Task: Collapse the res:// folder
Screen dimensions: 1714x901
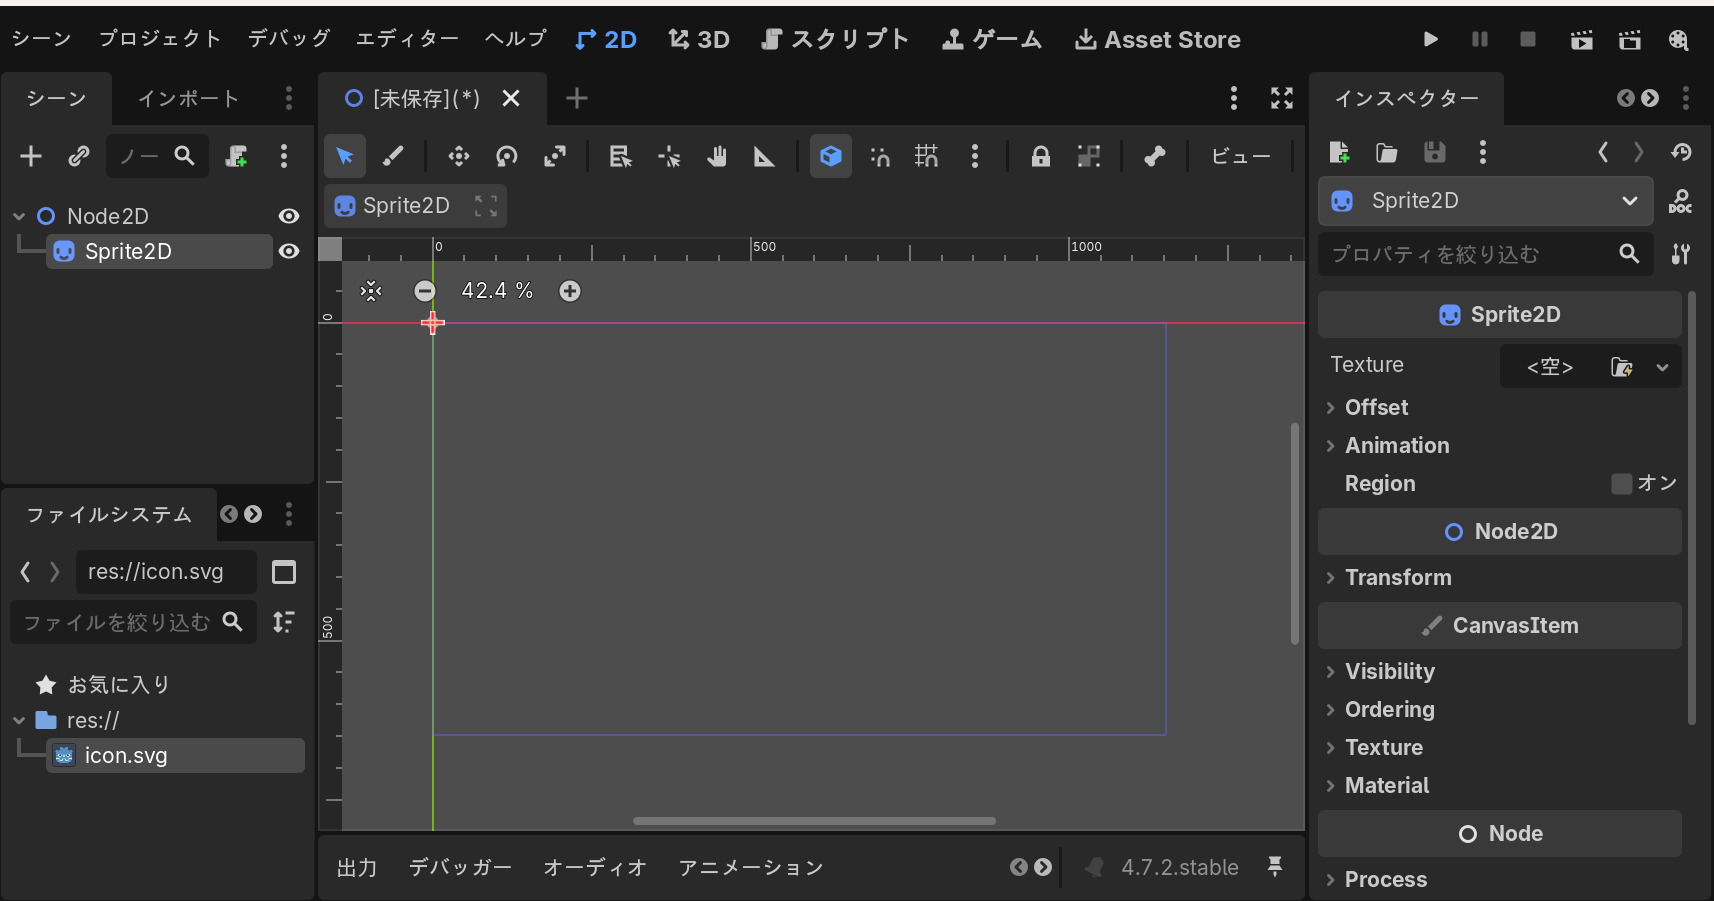Action: [19, 721]
